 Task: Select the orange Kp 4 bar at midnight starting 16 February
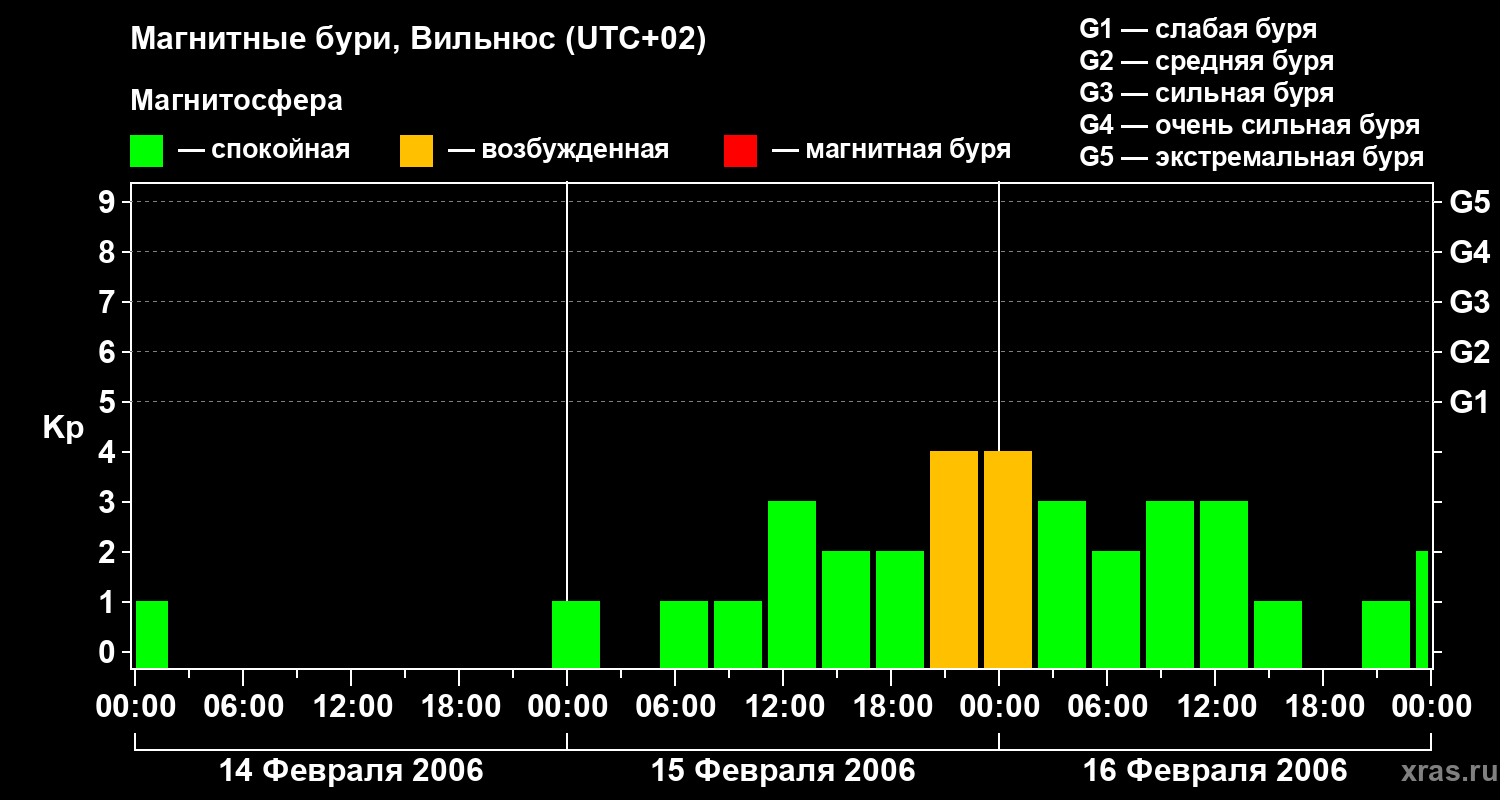[1008, 560]
